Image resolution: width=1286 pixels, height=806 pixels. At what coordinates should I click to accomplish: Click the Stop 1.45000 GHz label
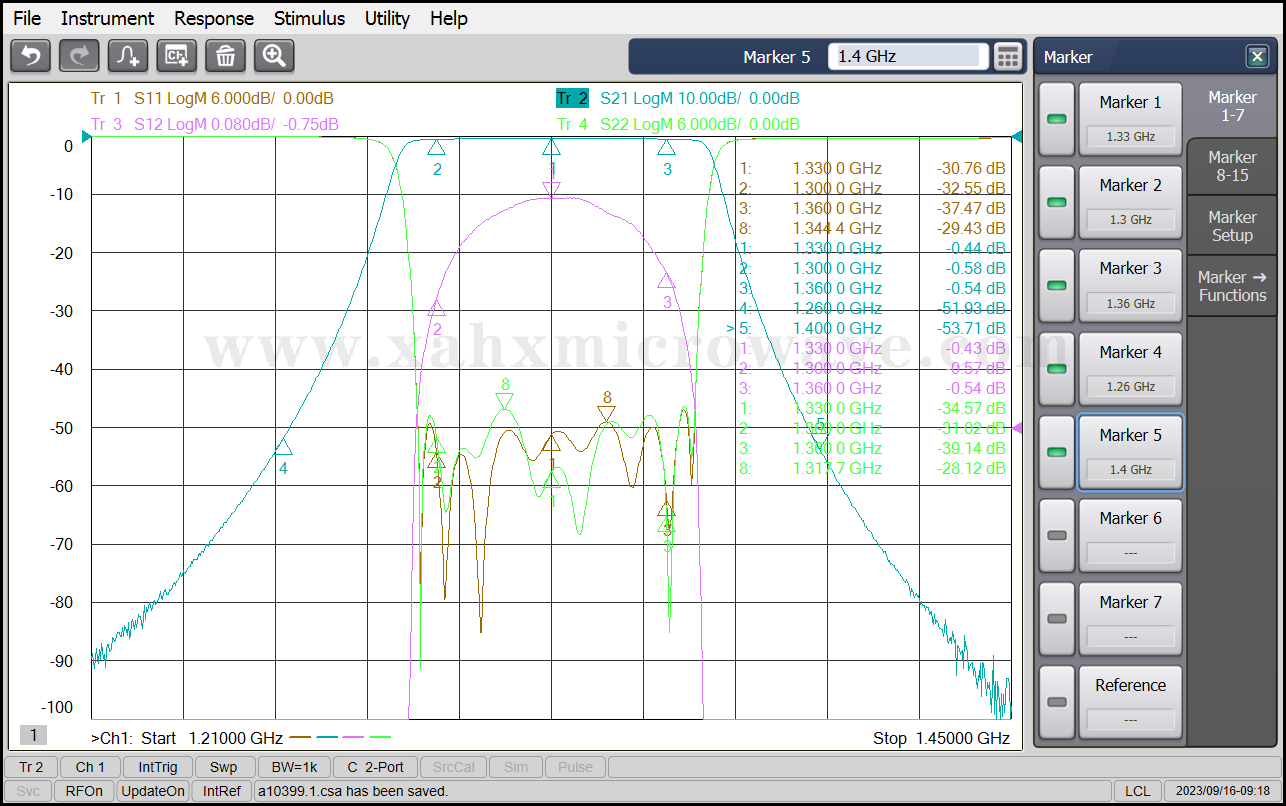[x=941, y=738]
